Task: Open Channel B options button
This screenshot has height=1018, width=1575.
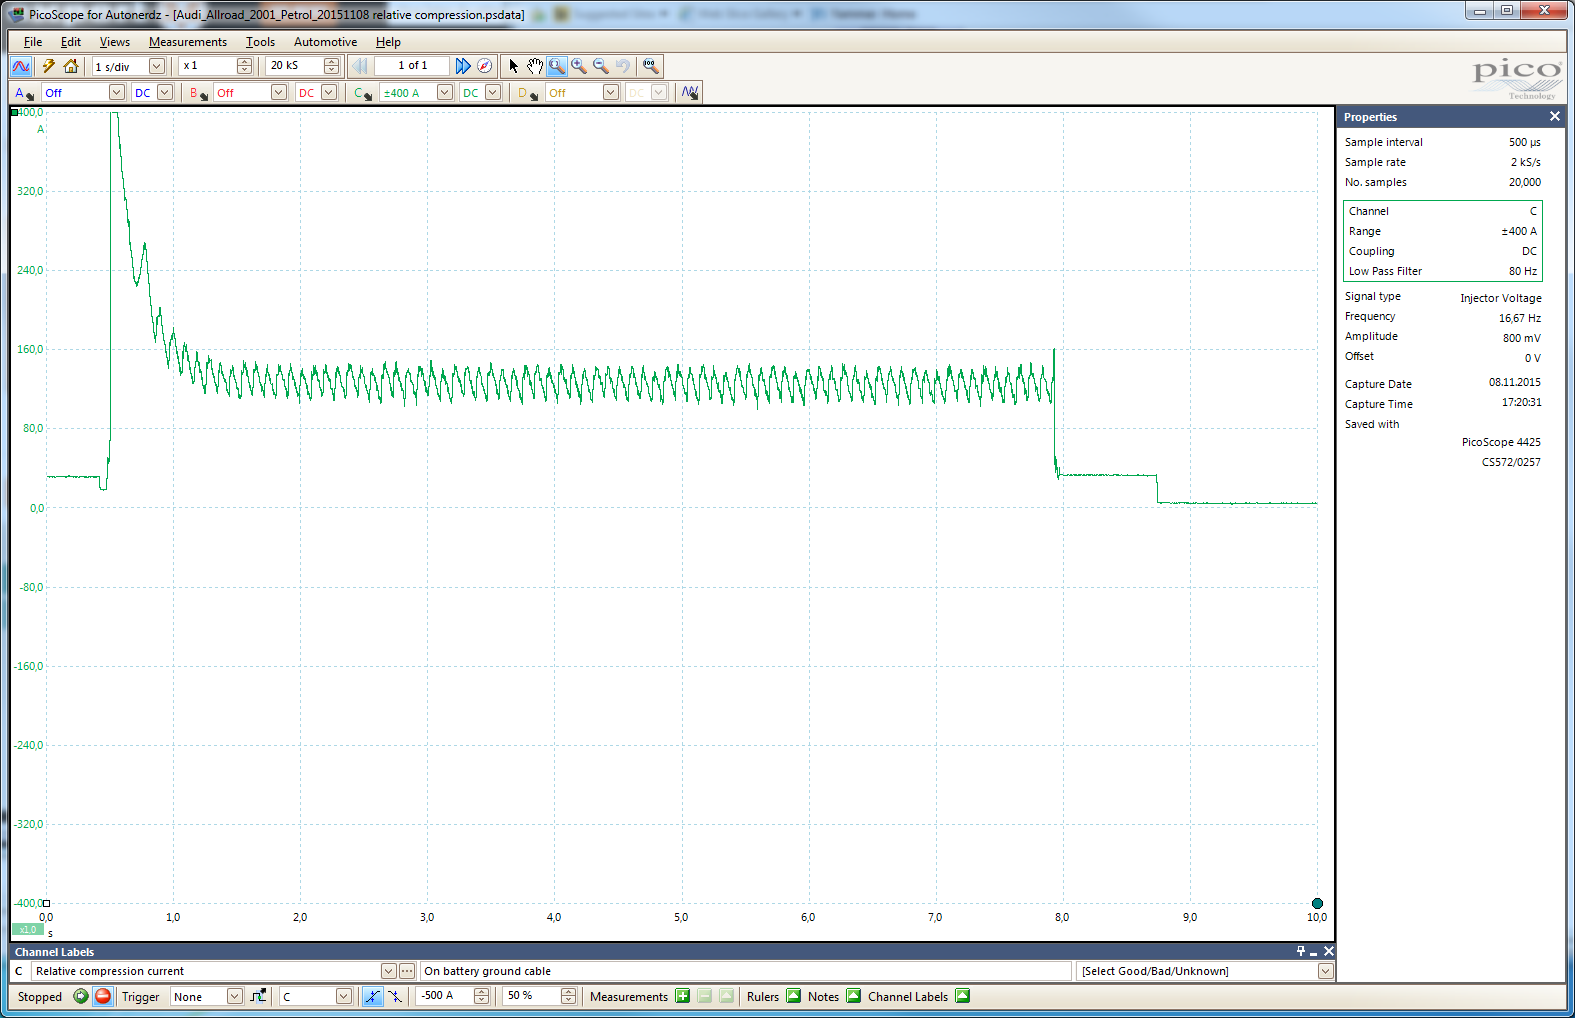Action: tap(199, 93)
